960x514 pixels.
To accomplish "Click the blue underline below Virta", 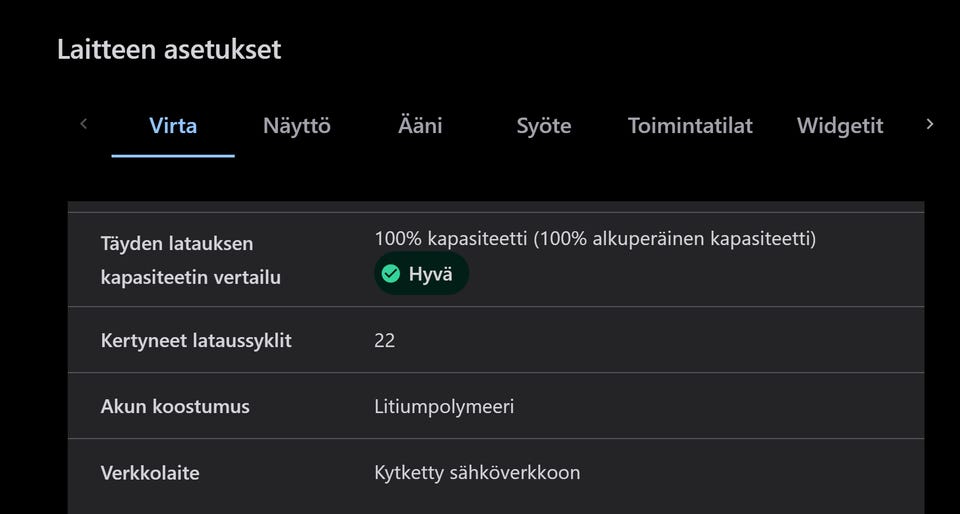I will tap(173, 156).
